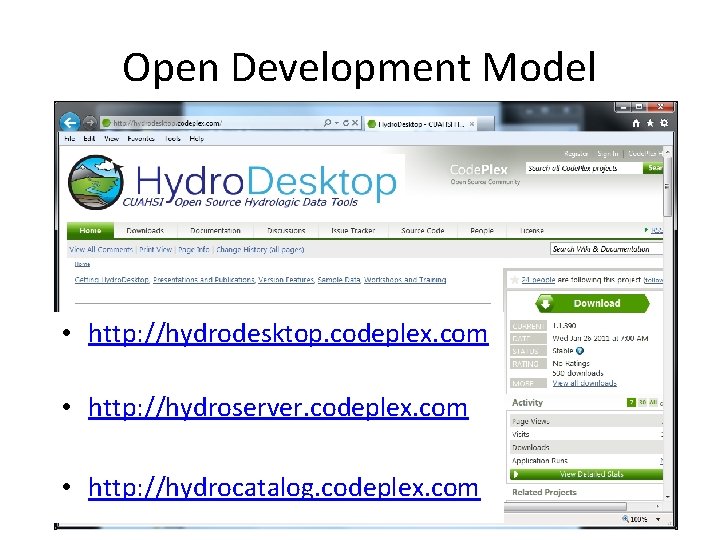
Task: Close the HydroDesktop browser tab
Action: [472, 124]
